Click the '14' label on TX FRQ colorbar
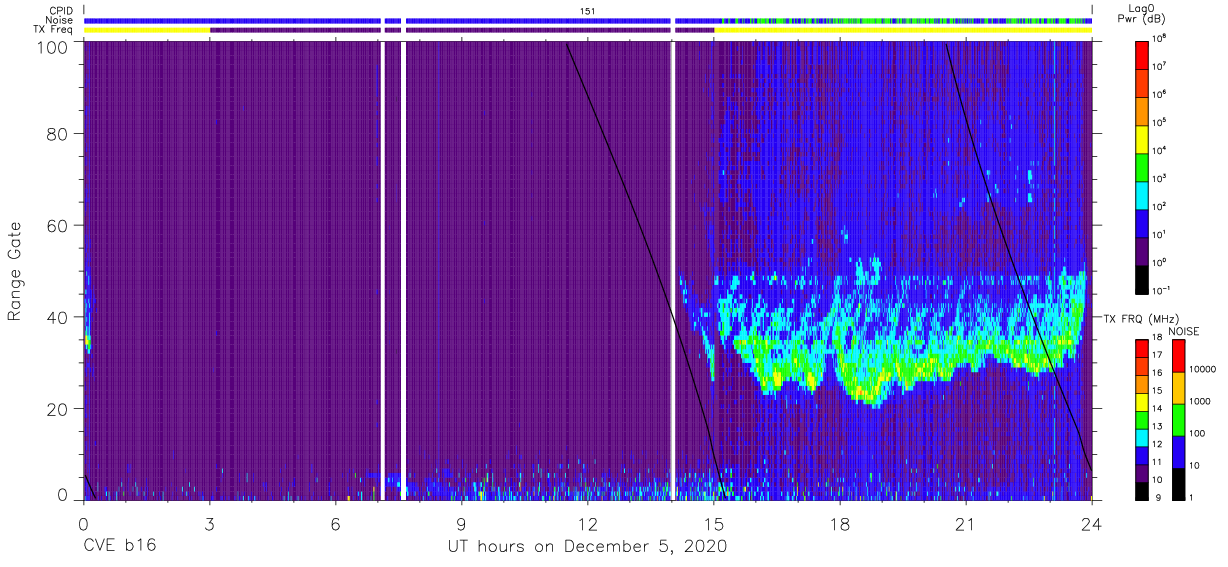 click(x=1157, y=409)
